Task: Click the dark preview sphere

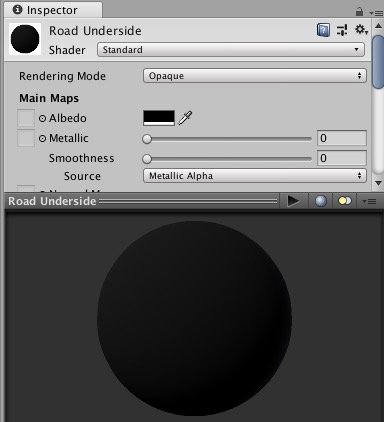Action: click(195, 318)
